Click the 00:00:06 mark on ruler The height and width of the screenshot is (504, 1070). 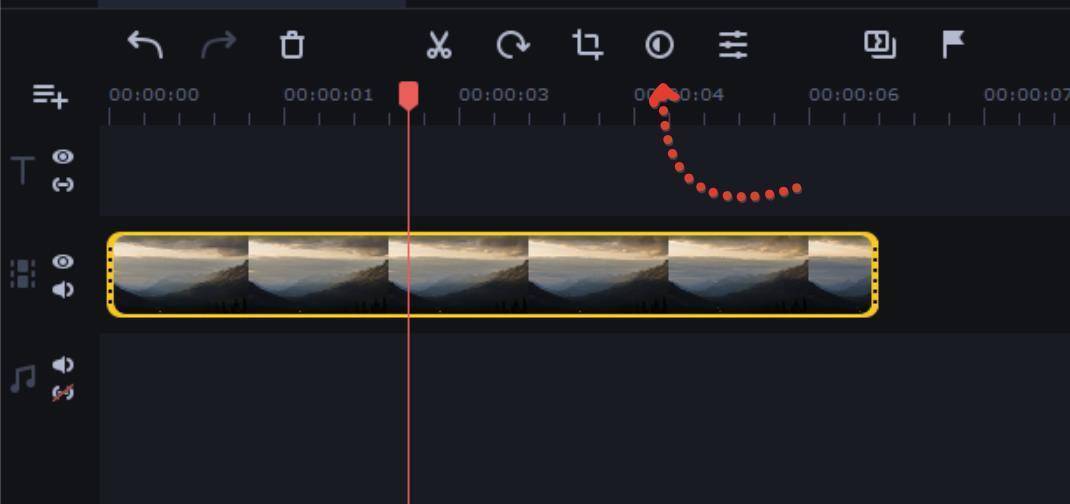click(853, 96)
